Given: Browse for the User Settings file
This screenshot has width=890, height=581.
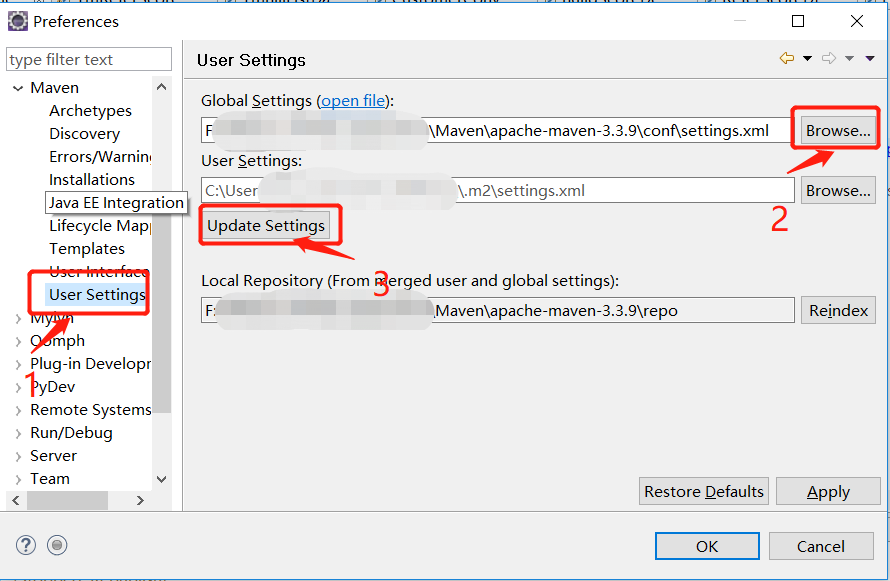Looking at the screenshot, I should pos(838,191).
